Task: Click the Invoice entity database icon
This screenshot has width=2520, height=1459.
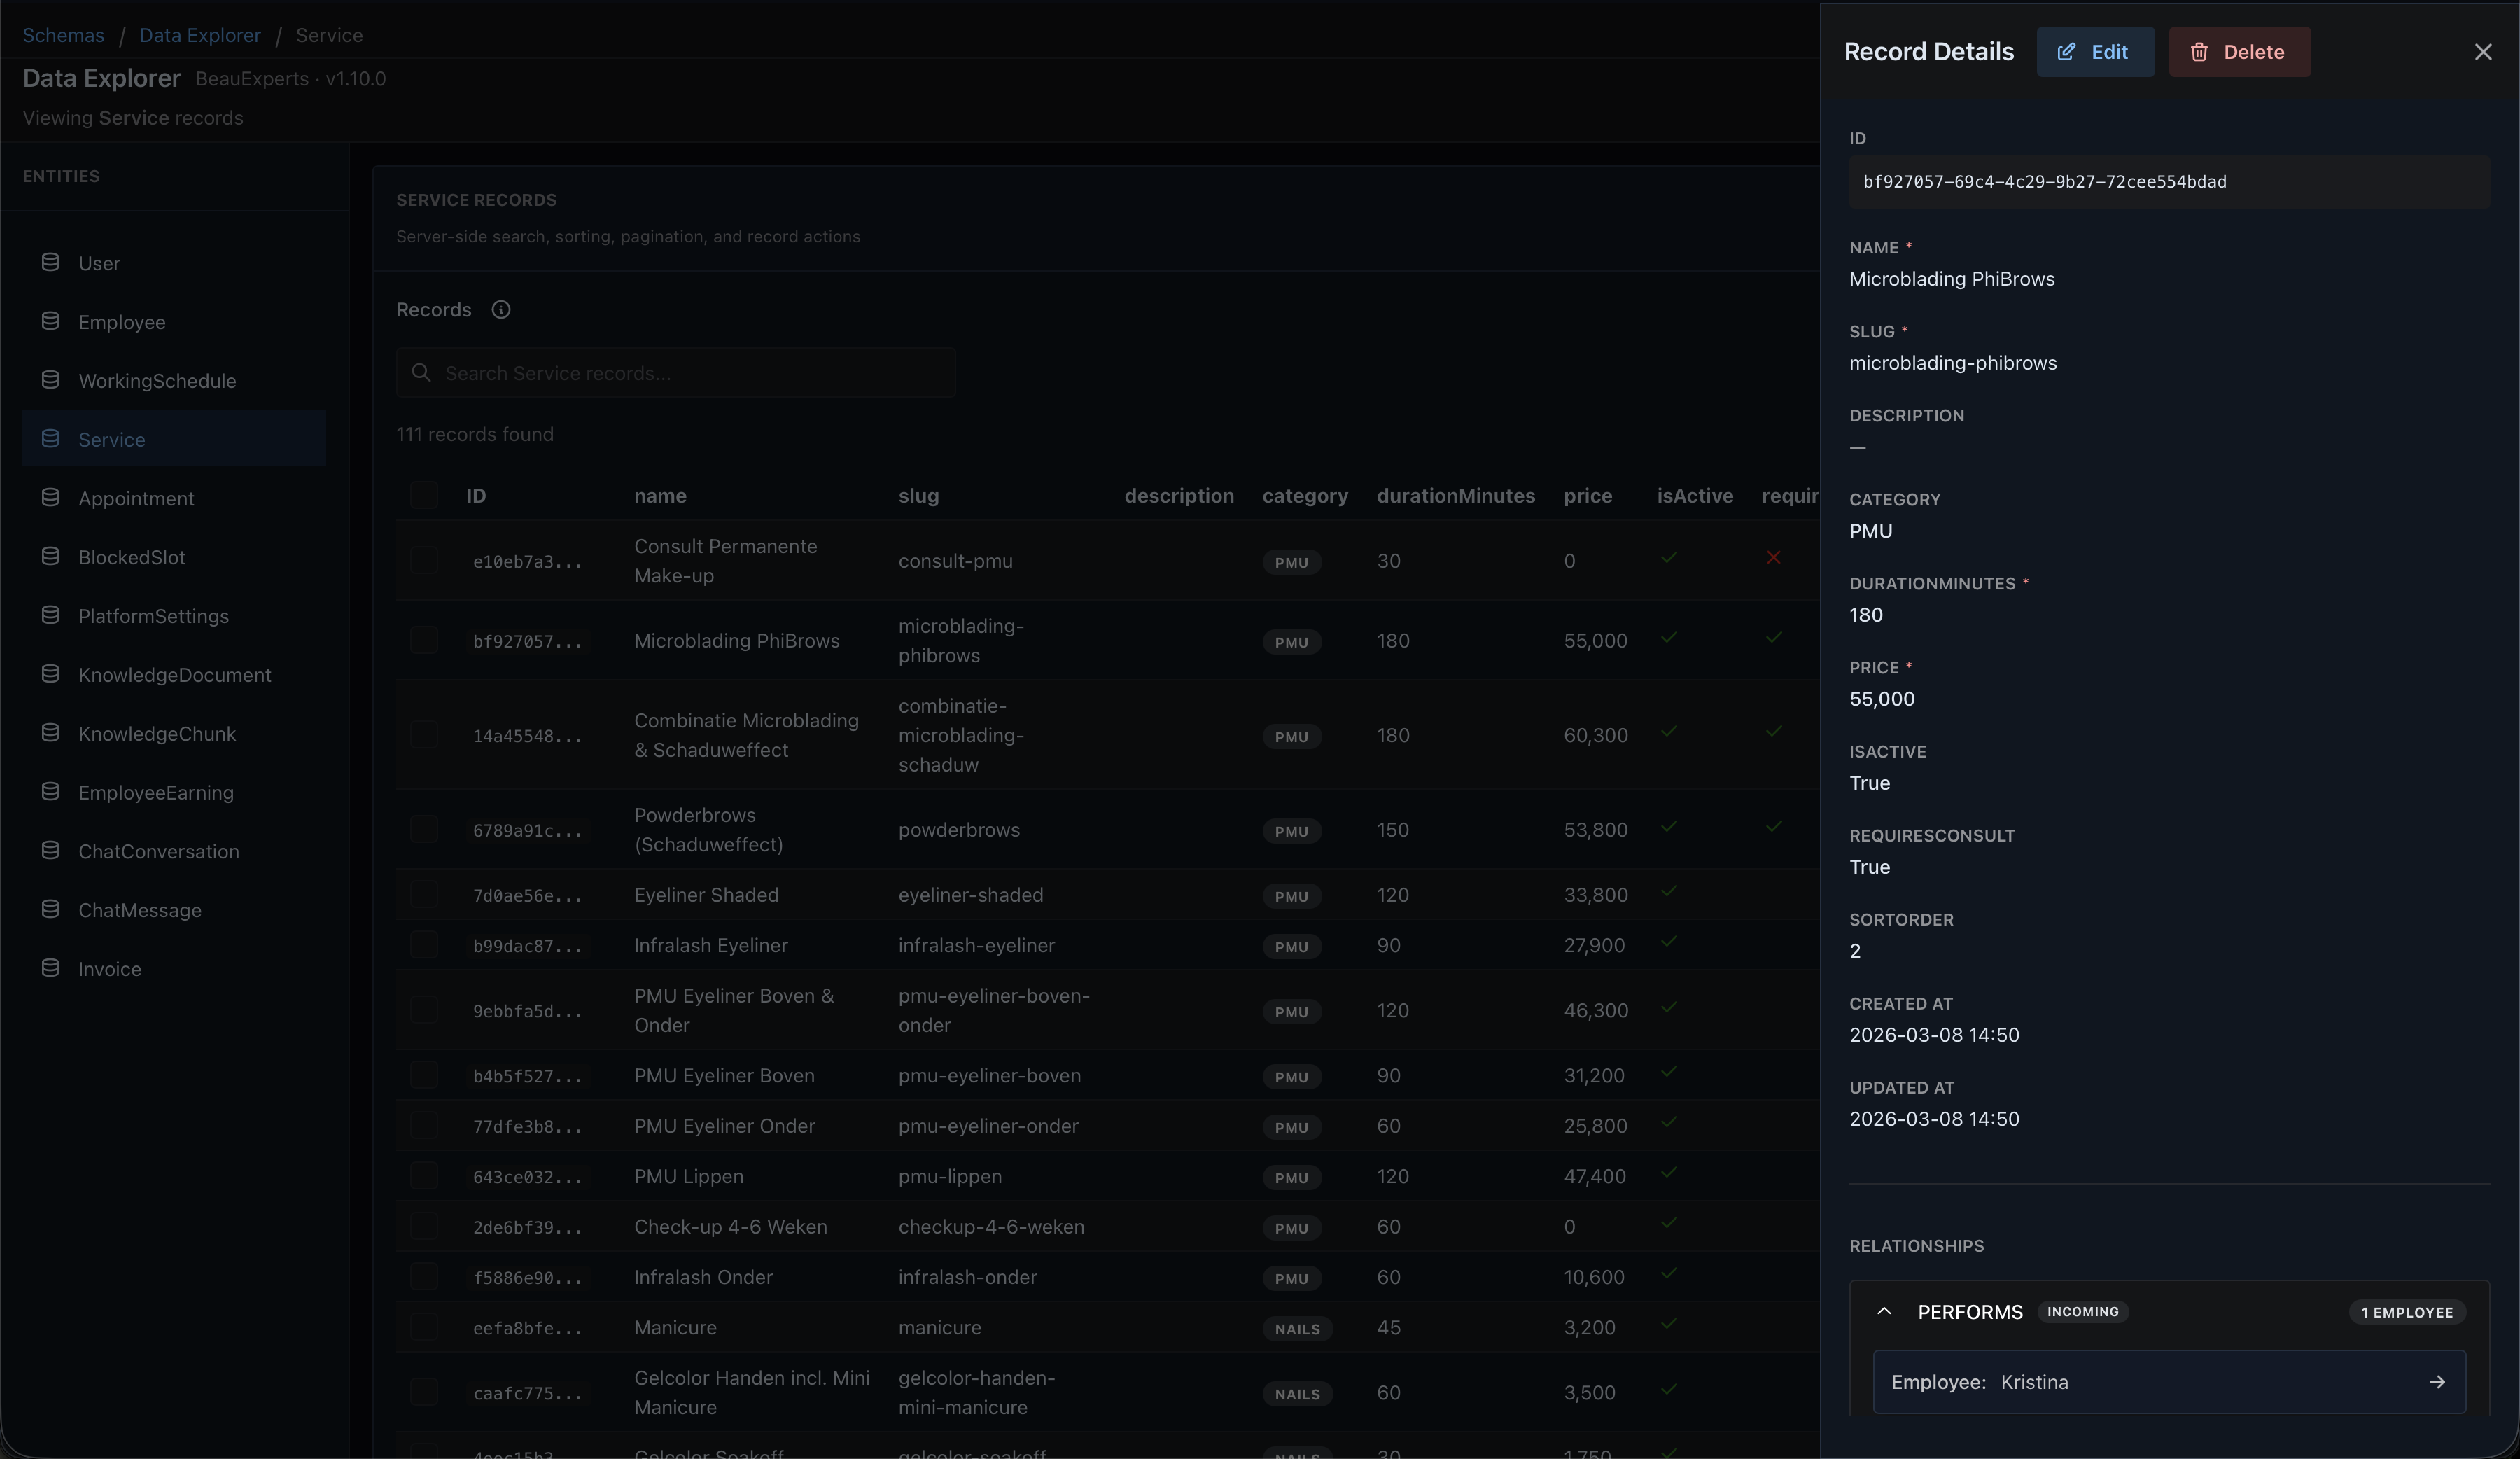Action: coord(50,968)
